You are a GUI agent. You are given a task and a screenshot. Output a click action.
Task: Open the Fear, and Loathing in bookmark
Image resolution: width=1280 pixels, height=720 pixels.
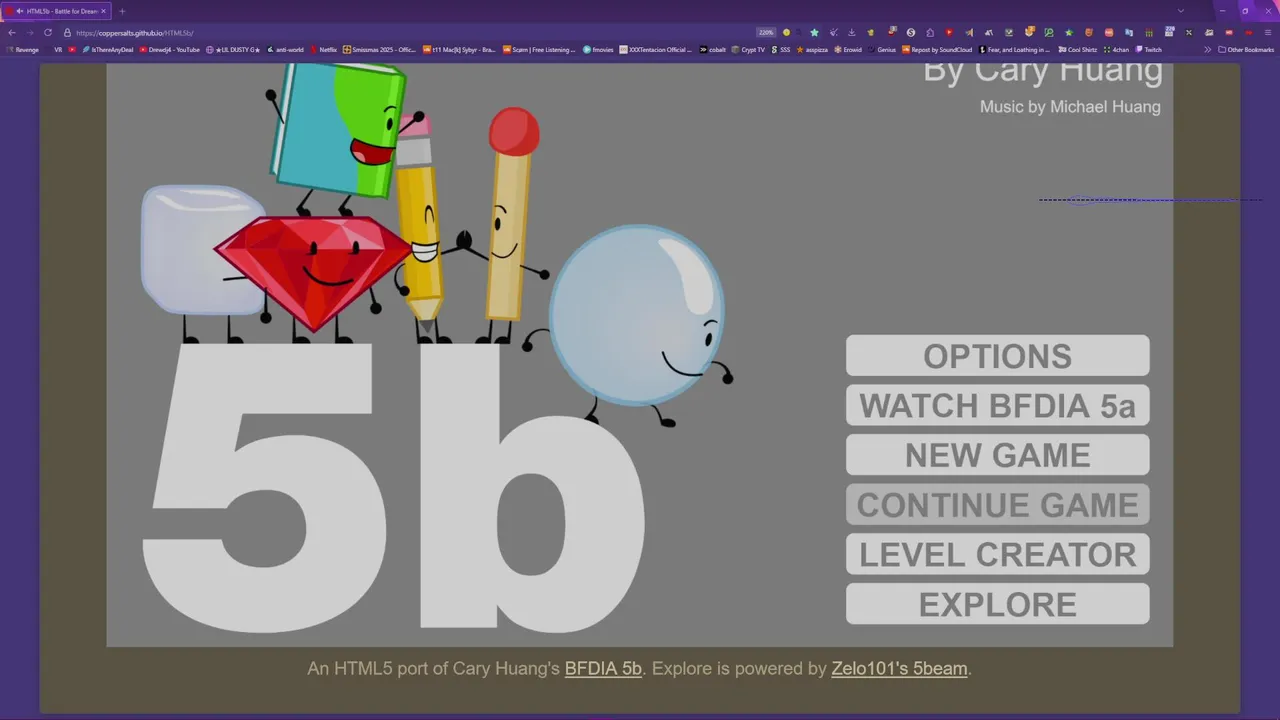click(1015, 49)
